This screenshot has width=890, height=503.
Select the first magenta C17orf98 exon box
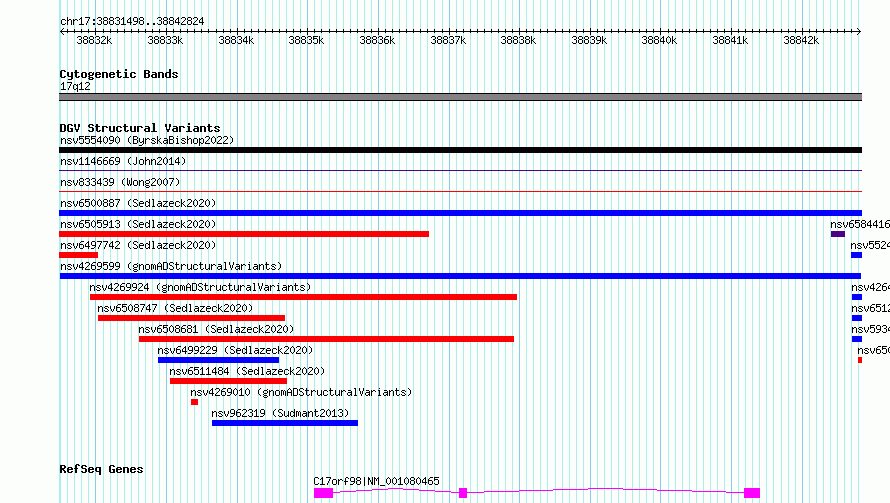pyautogui.click(x=324, y=493)
